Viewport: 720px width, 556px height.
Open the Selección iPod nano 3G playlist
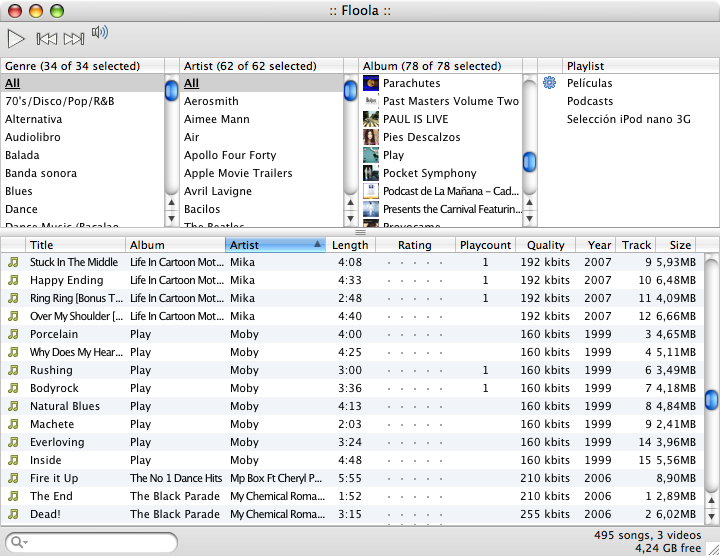tap(629, 119)
